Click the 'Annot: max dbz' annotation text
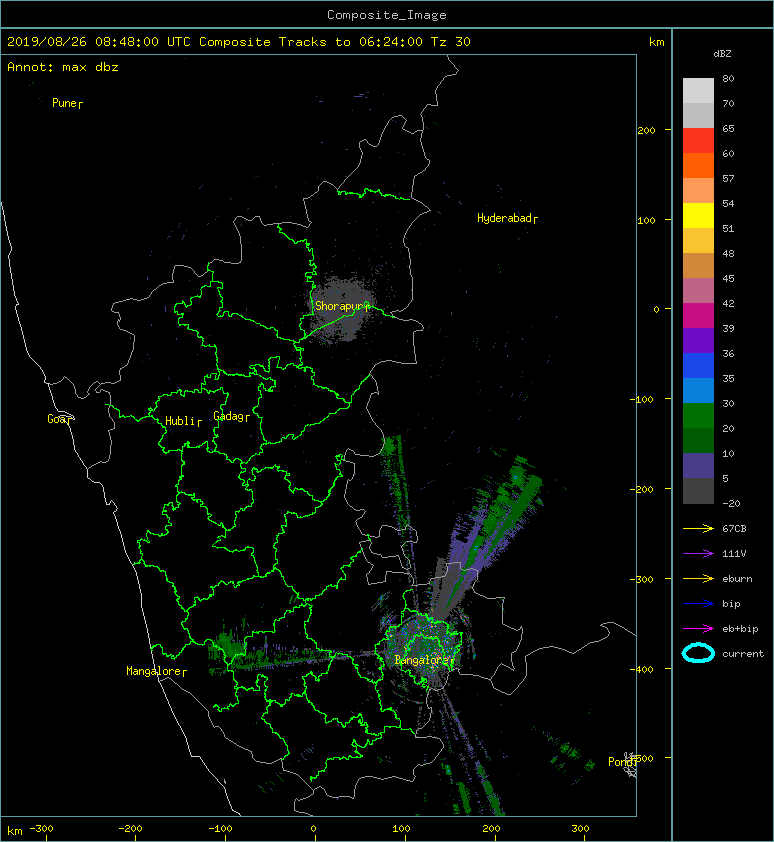The width and height of the screenshot is (774, 842). 63,67
